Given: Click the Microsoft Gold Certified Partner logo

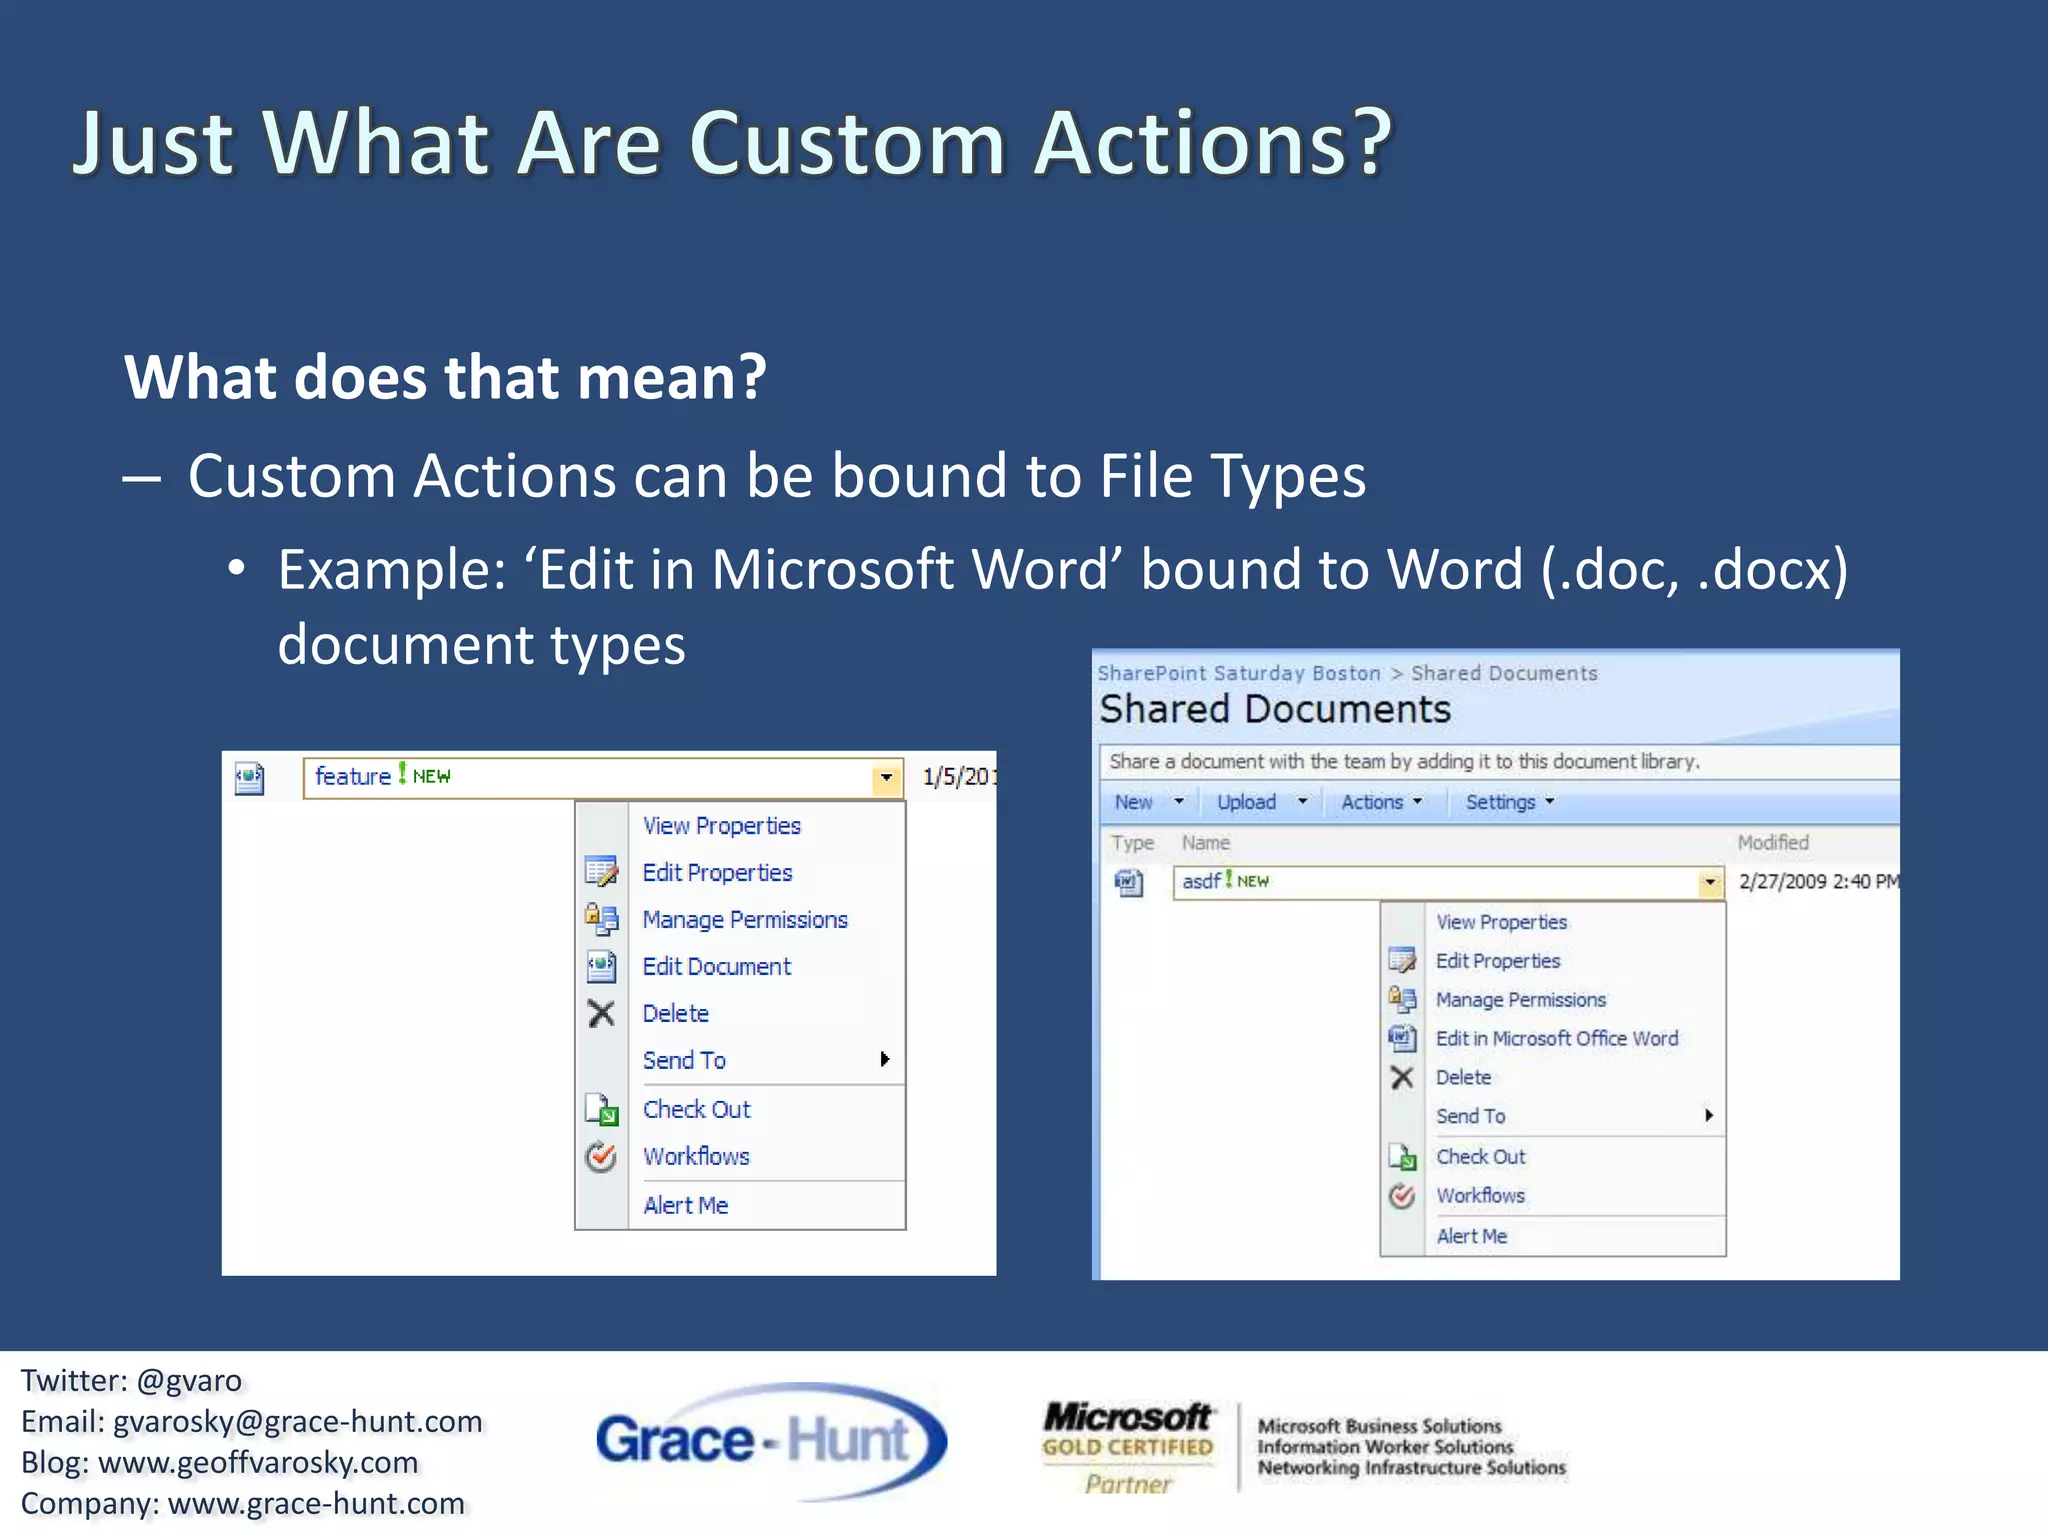Looking at the screenshot, I should 1127,1447.
